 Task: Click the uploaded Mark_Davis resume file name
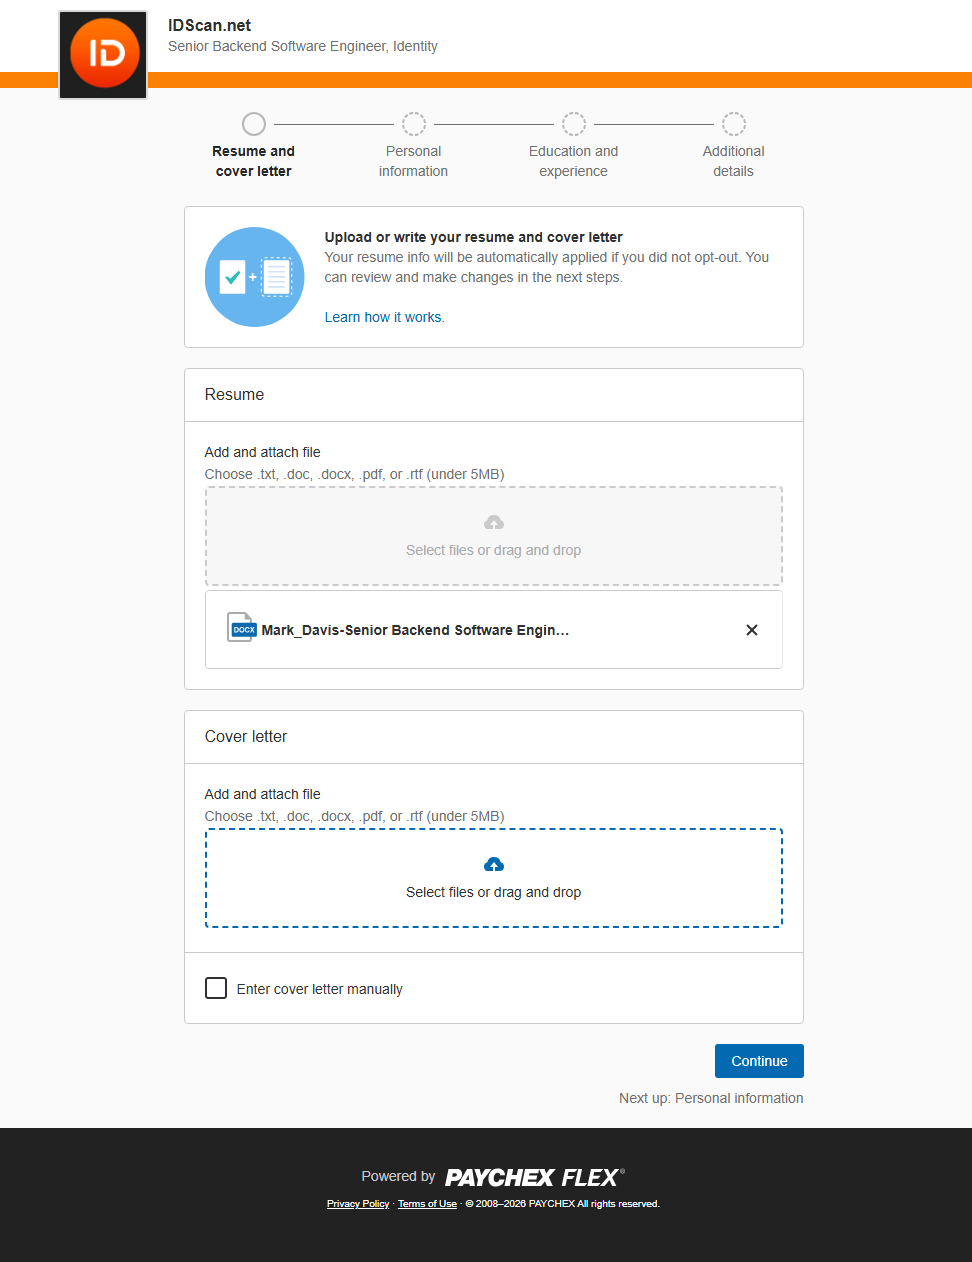pyautogui.click(x=415, y=630)
